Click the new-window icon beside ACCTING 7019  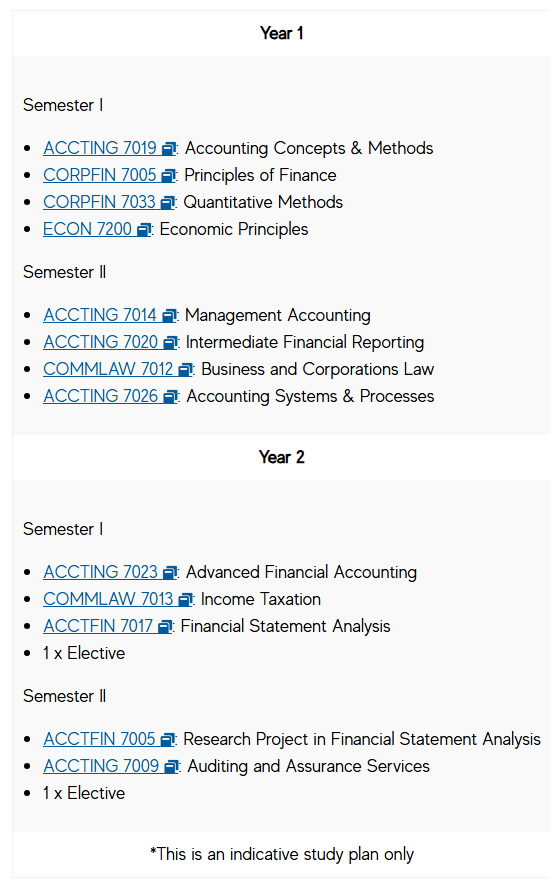169,148
